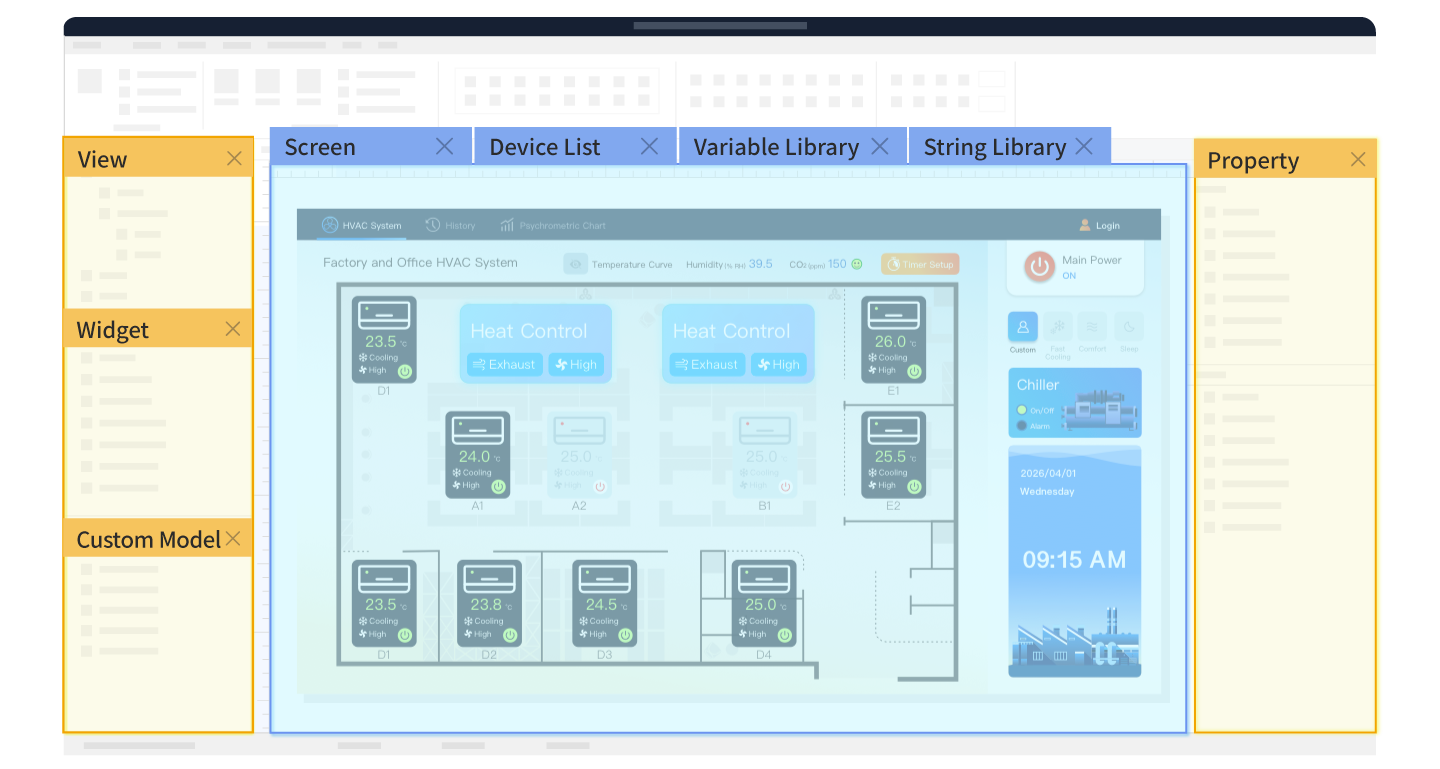Screen dimensions: 1440x769
Task: Click the Chiller Alarm indicator light
Action: (x=1021, y=426)
